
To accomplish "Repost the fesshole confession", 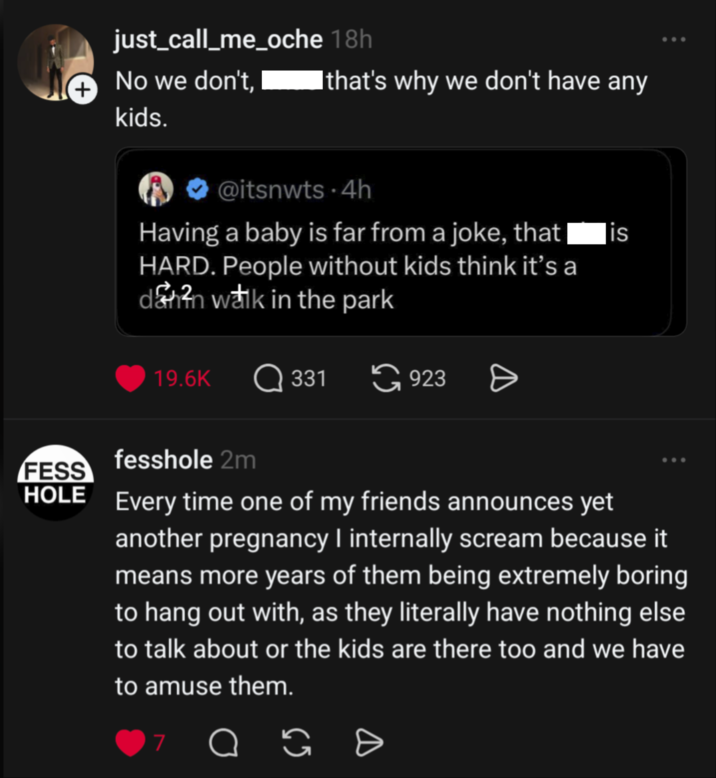I will click(x=295, y=743).
